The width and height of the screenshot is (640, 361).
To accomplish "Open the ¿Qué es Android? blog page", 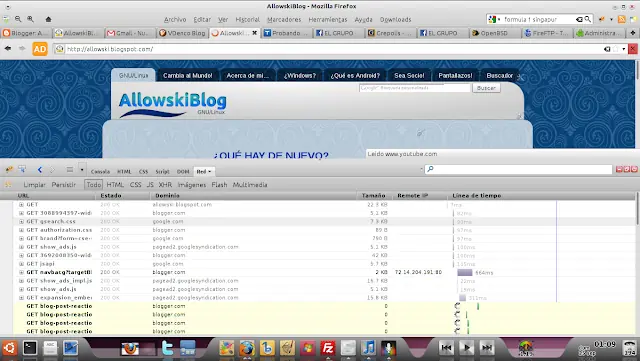I will [x=355, y=76].
